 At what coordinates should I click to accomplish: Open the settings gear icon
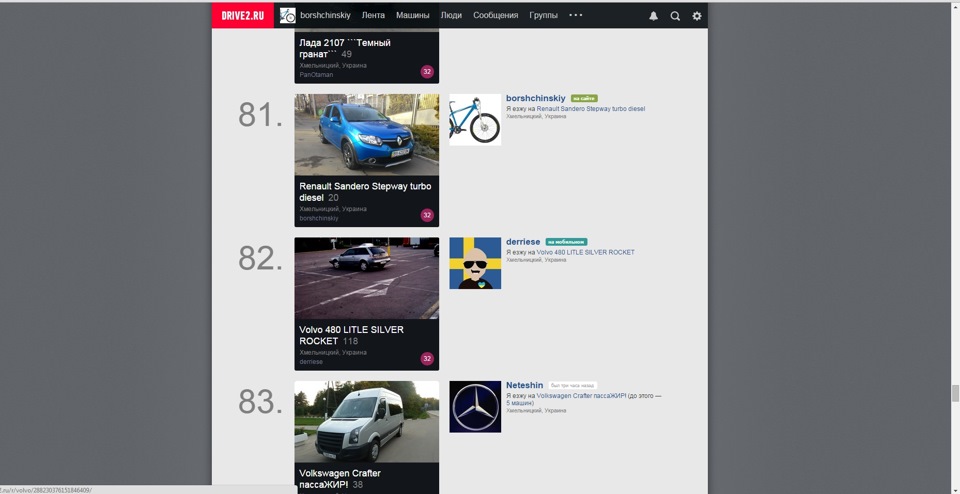[697, 16]
